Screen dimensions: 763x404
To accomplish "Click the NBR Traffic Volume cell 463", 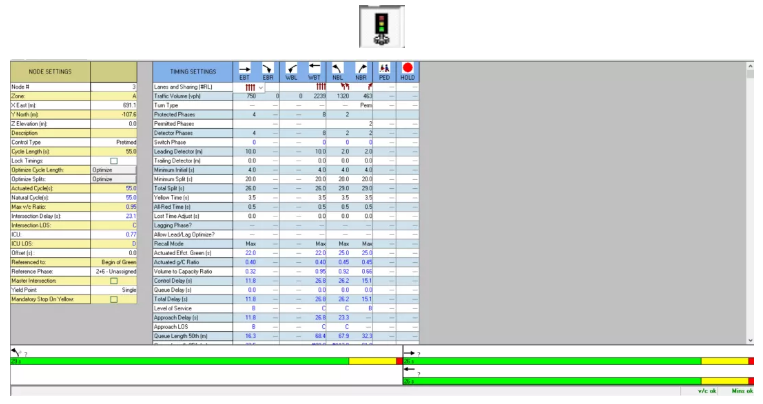I will pyautogui.click(x=361, y=96).
